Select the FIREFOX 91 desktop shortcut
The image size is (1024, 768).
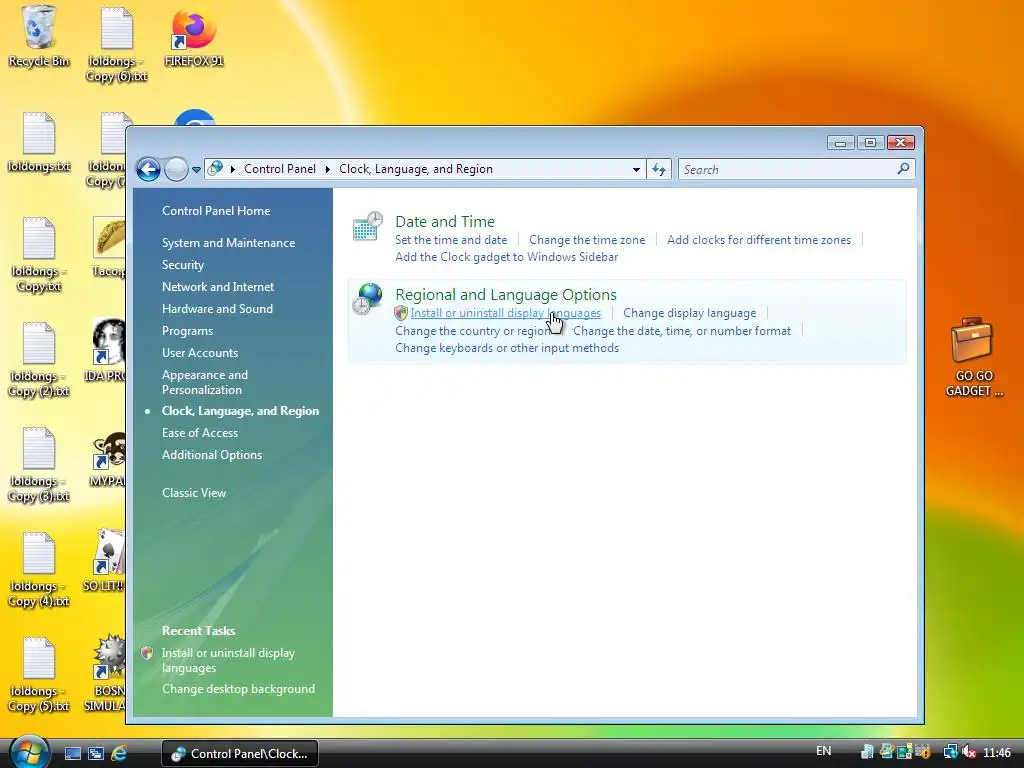(x=194, y=36)
